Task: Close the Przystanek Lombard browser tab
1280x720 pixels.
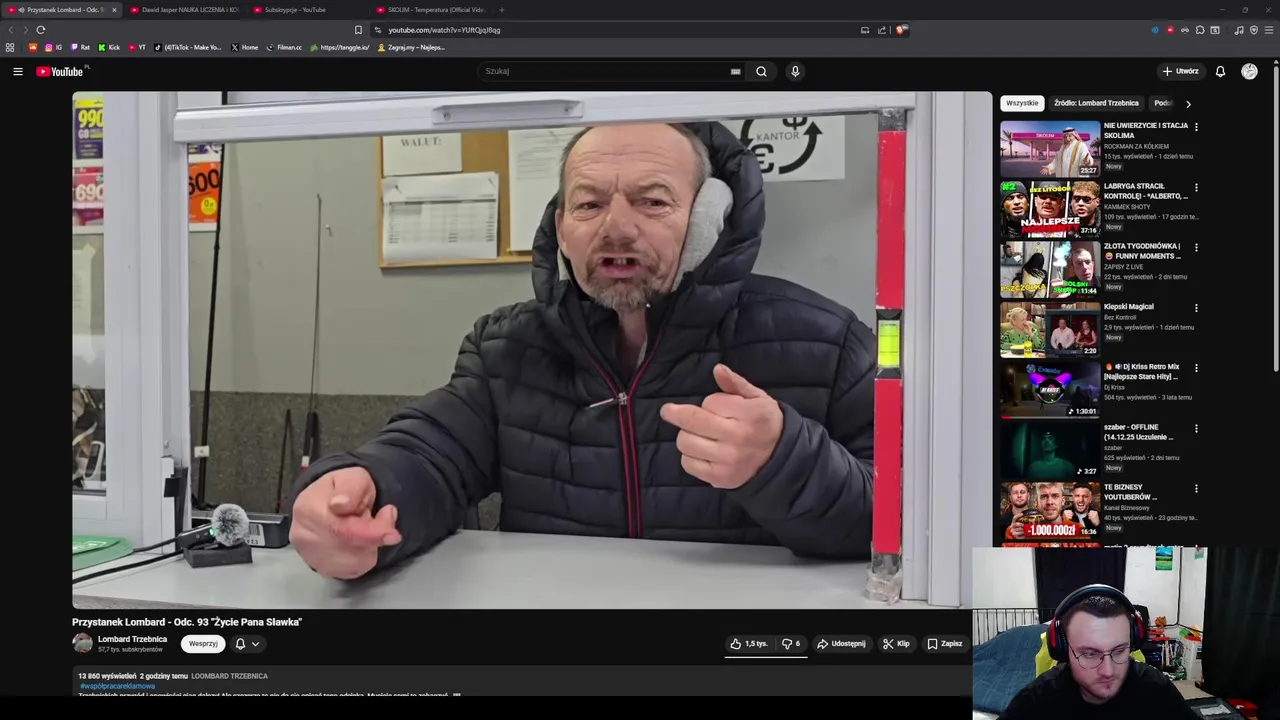Action: (114, 10)
